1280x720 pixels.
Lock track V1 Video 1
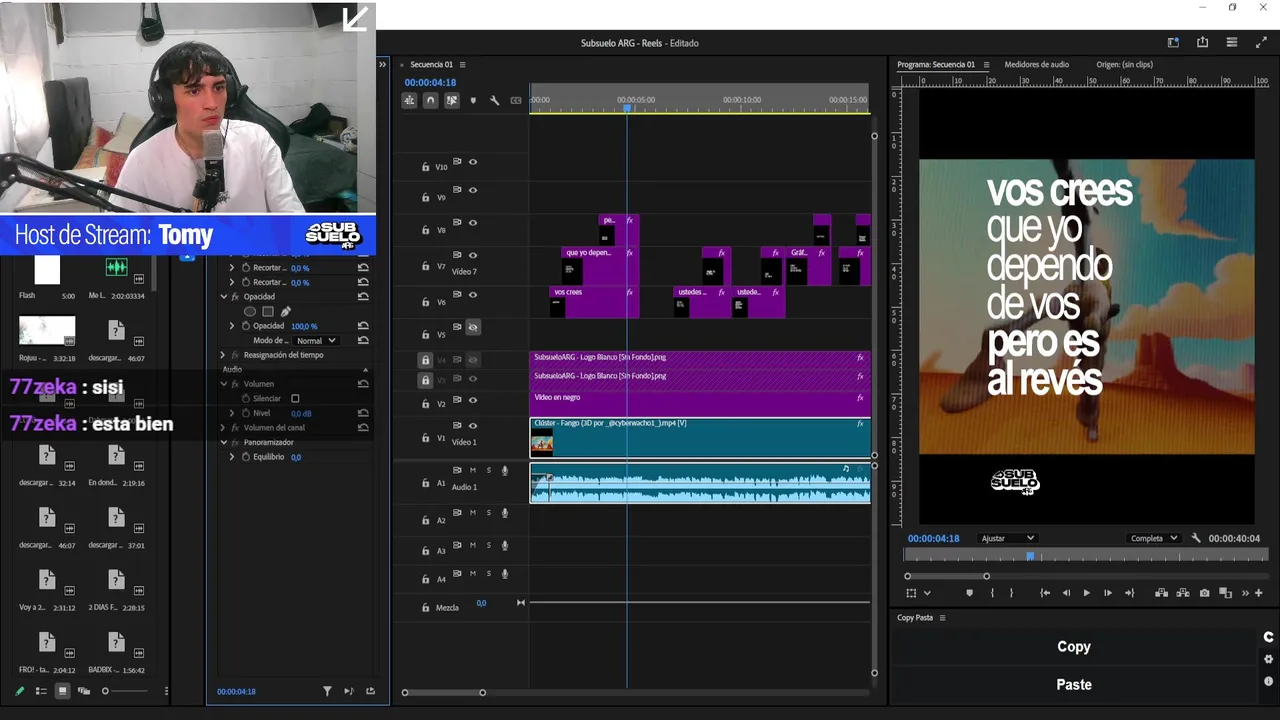click(425, 438)
